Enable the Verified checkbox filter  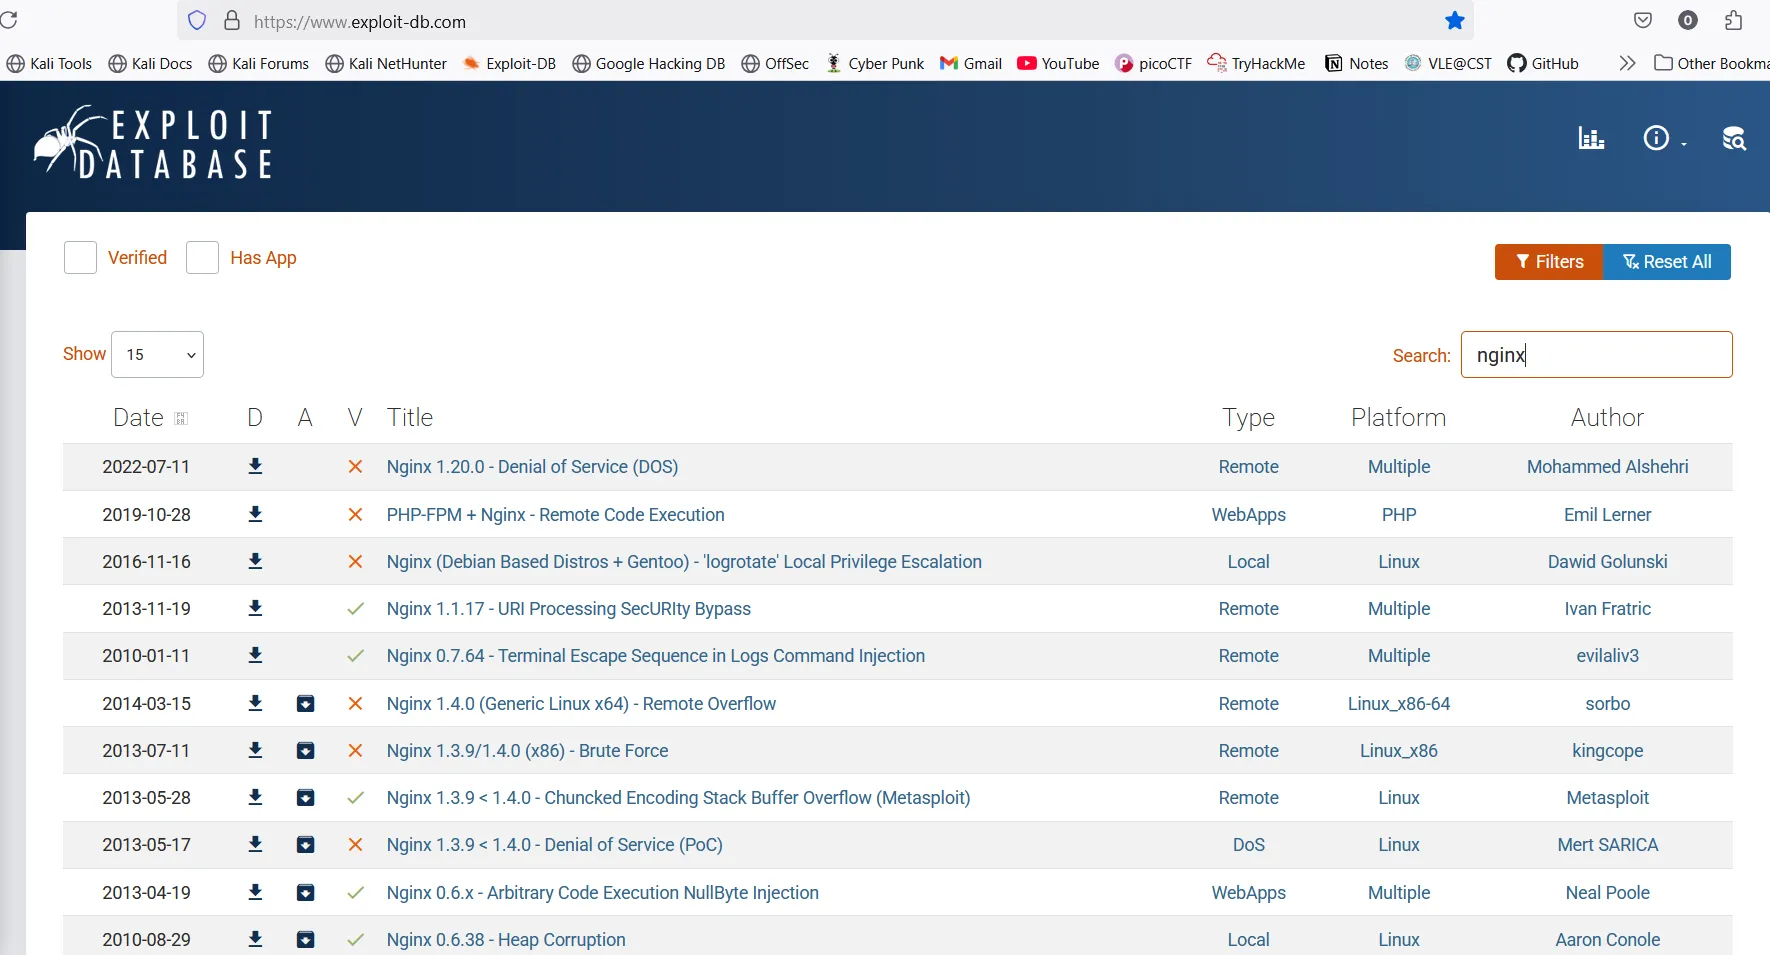click(x=80, y=258)
